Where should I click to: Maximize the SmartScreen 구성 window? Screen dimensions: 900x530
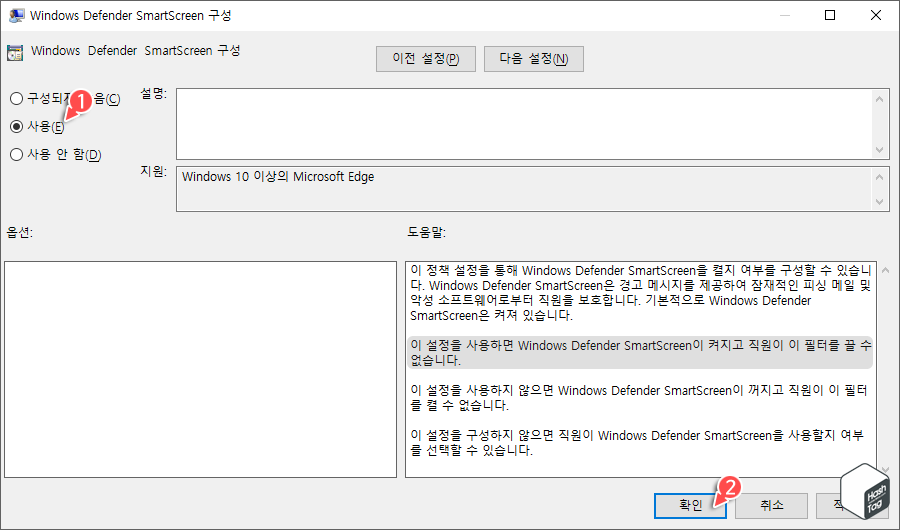pyautogui.click(x=830, y=16)
